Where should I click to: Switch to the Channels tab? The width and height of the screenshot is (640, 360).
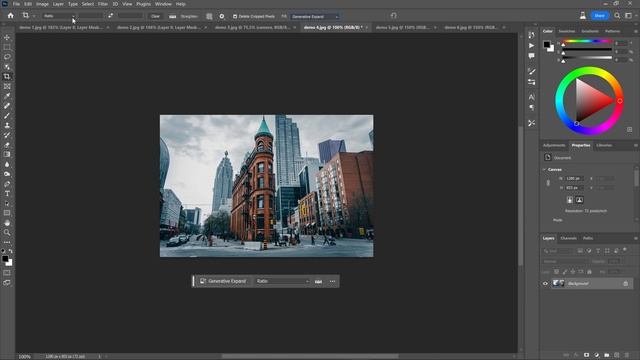(568, 238)
